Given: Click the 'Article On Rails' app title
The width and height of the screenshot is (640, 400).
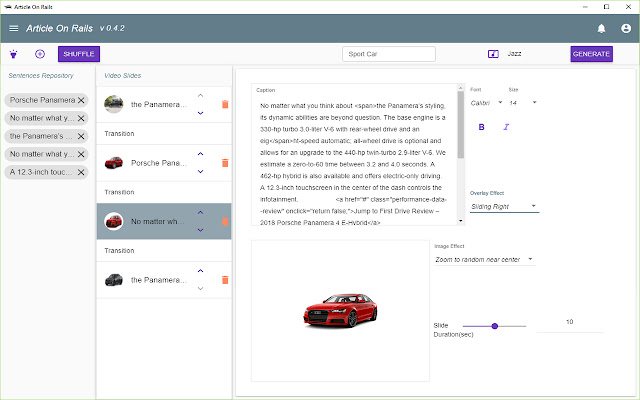Looking at the screenshot, I should point(60,28).
